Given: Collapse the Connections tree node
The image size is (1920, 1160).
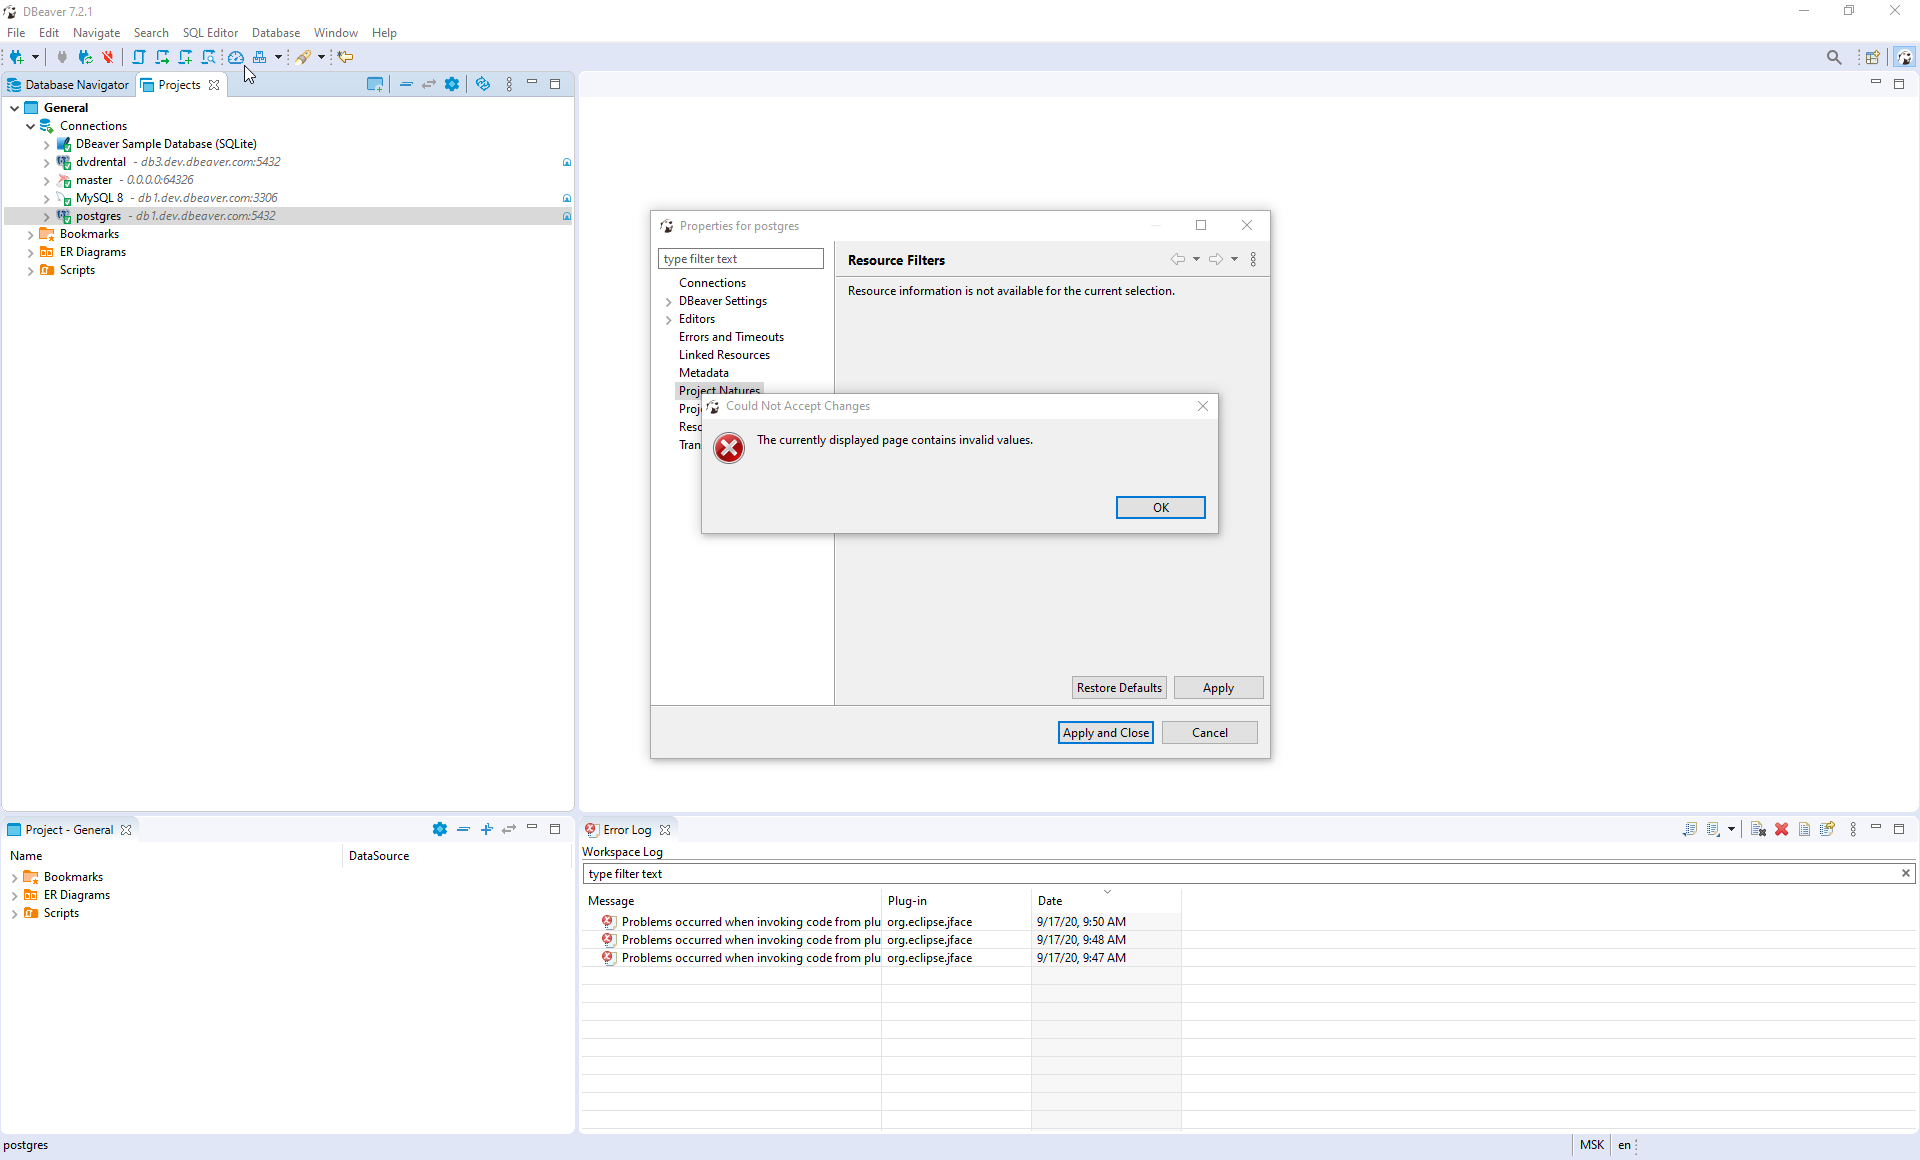Looking at the screenshot, I should point(30,126).
